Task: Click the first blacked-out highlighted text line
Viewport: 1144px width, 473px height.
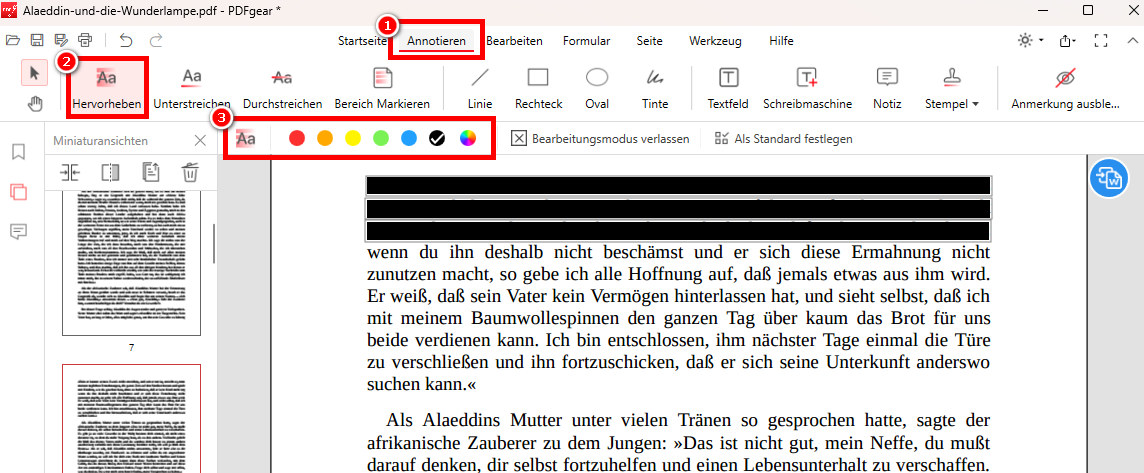Action: pos(678,185)
